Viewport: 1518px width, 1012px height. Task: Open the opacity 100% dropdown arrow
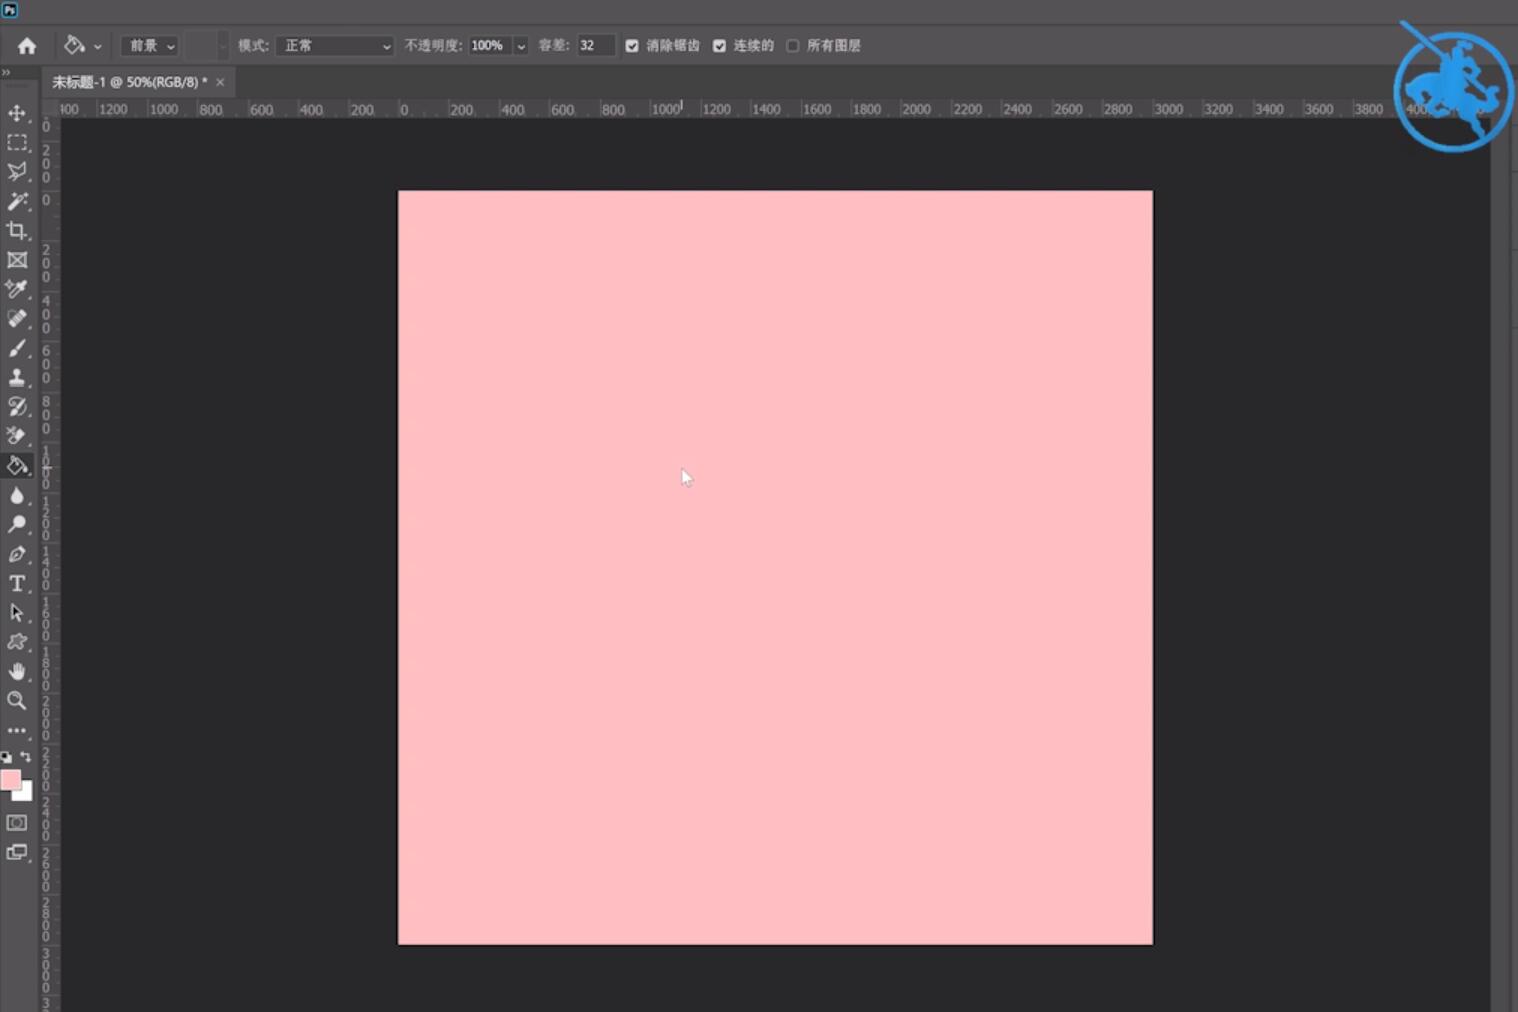[521, 46]
